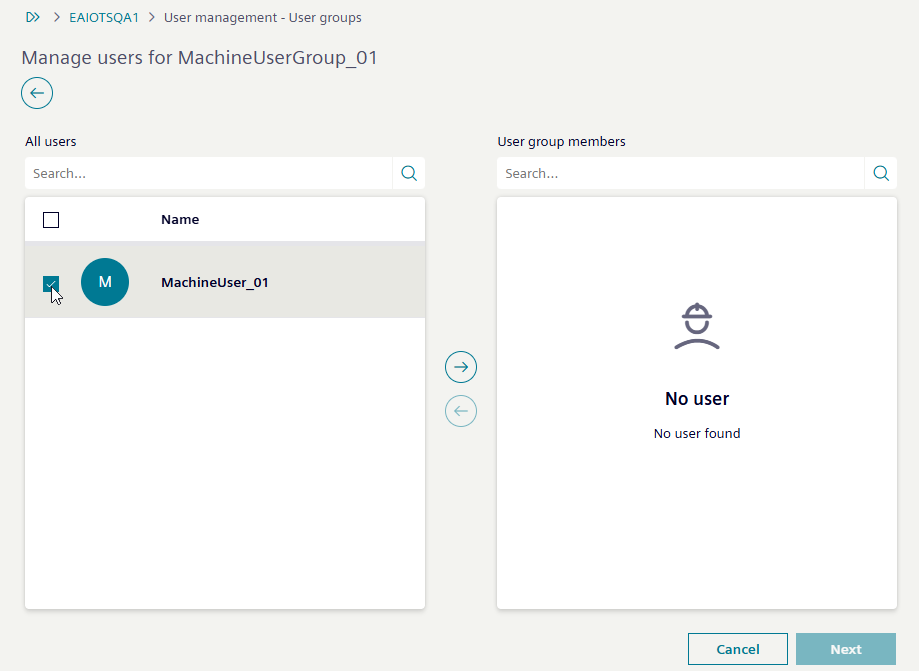Go back using the circled left arrow
This screenshot has width=919, height=671.
(37, 93)
